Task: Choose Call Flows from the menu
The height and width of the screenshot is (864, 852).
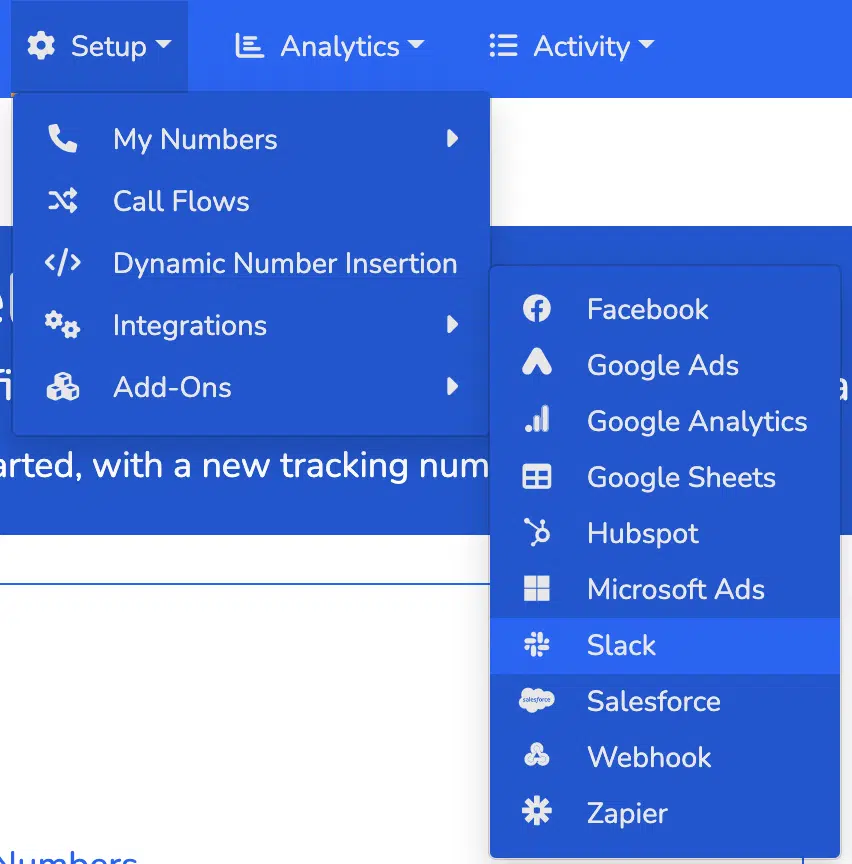Action: [x=251, y=201]
